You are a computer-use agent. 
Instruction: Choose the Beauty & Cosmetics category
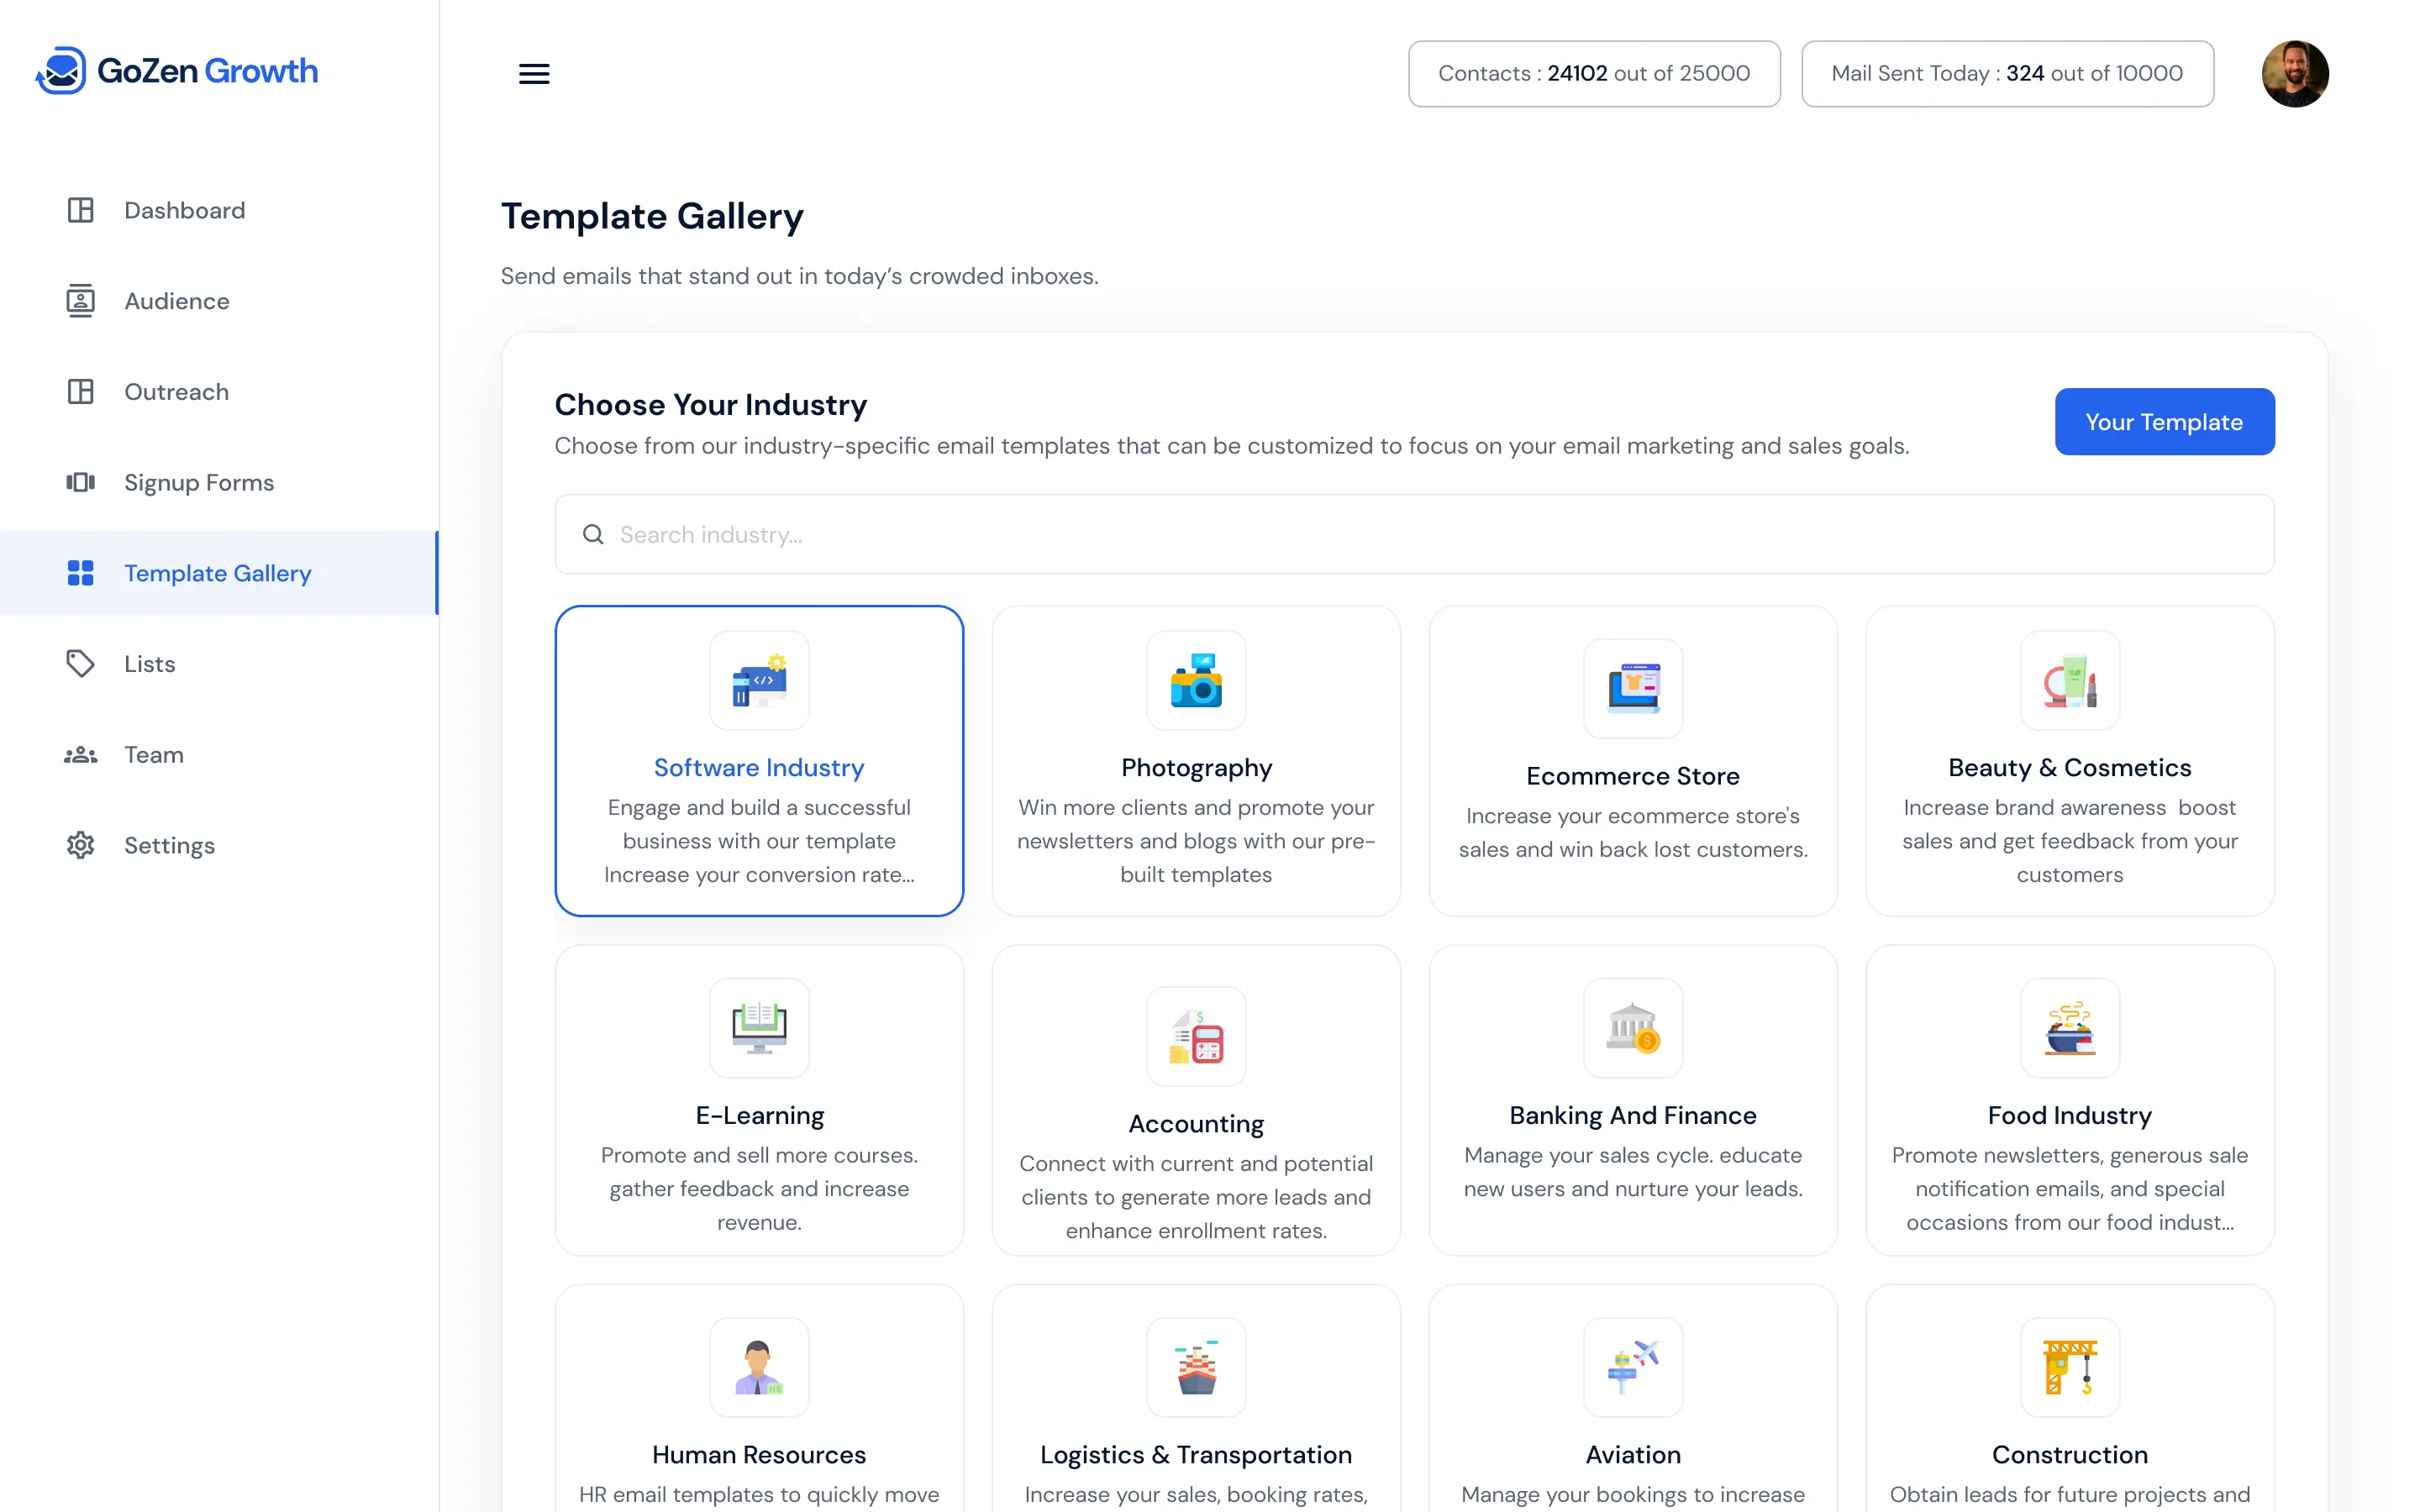[x=2069, y=761]
